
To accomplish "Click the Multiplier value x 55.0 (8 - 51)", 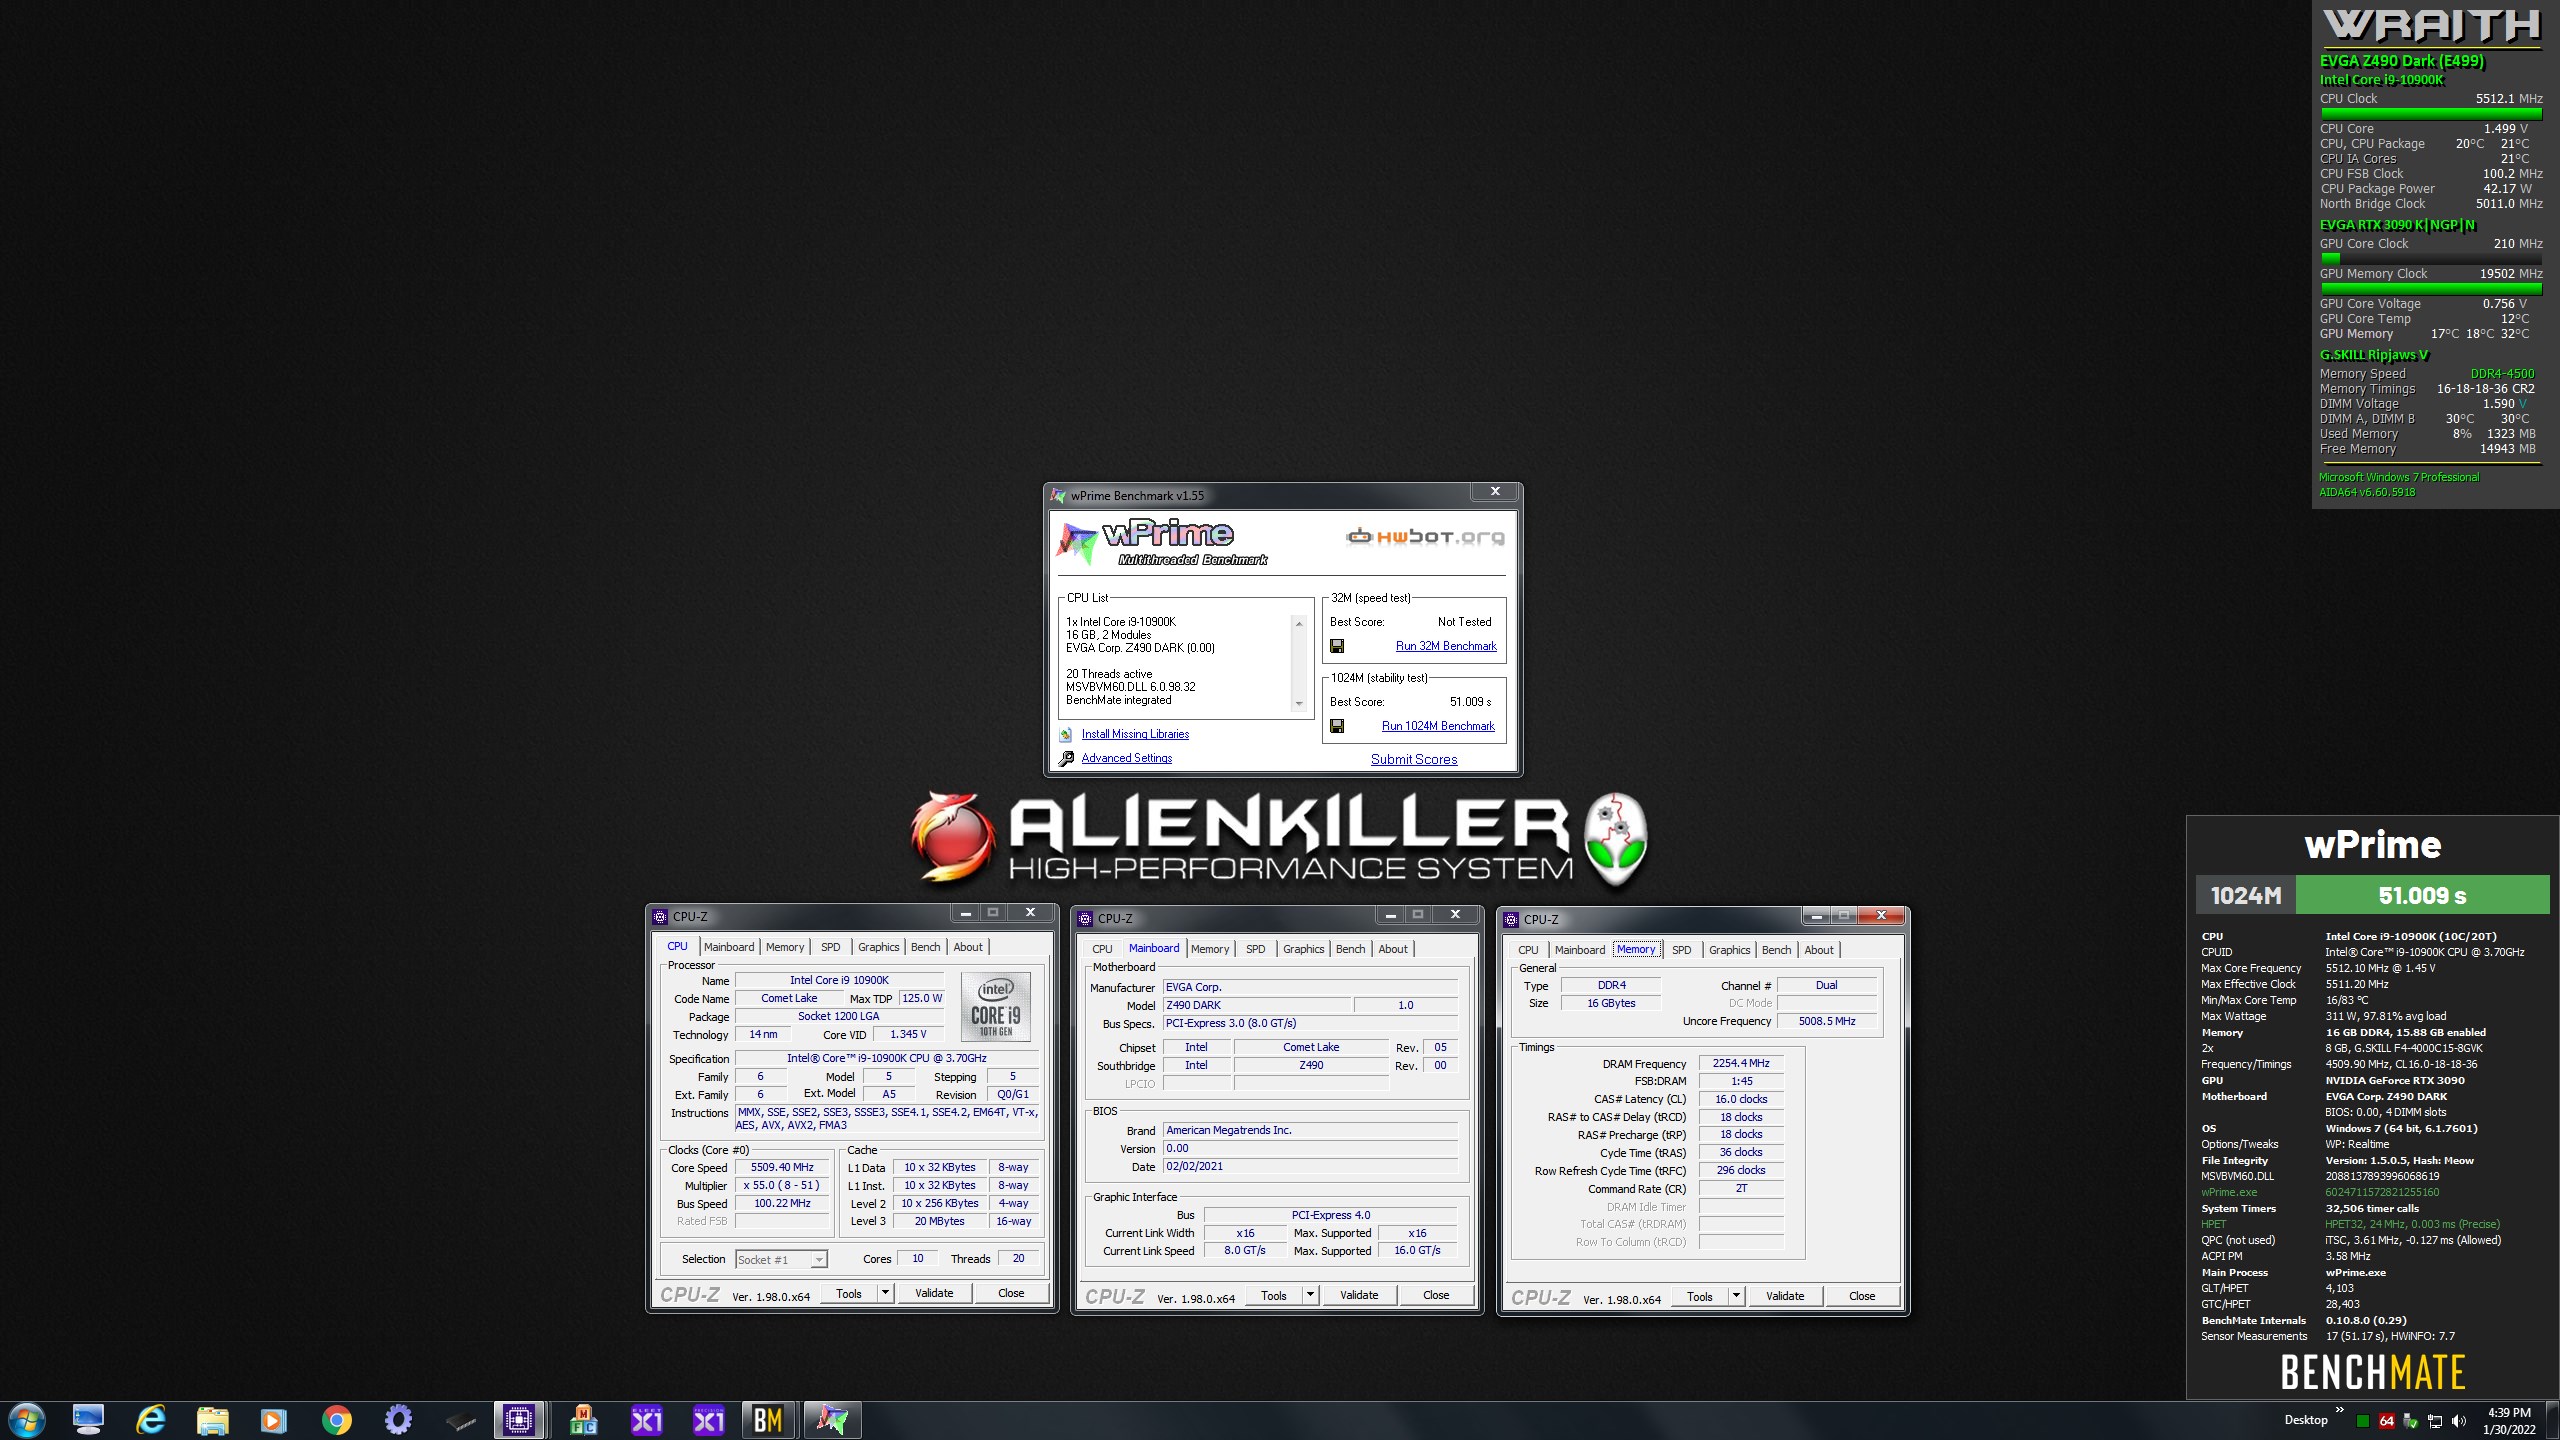I will [x=782, y=1186].
